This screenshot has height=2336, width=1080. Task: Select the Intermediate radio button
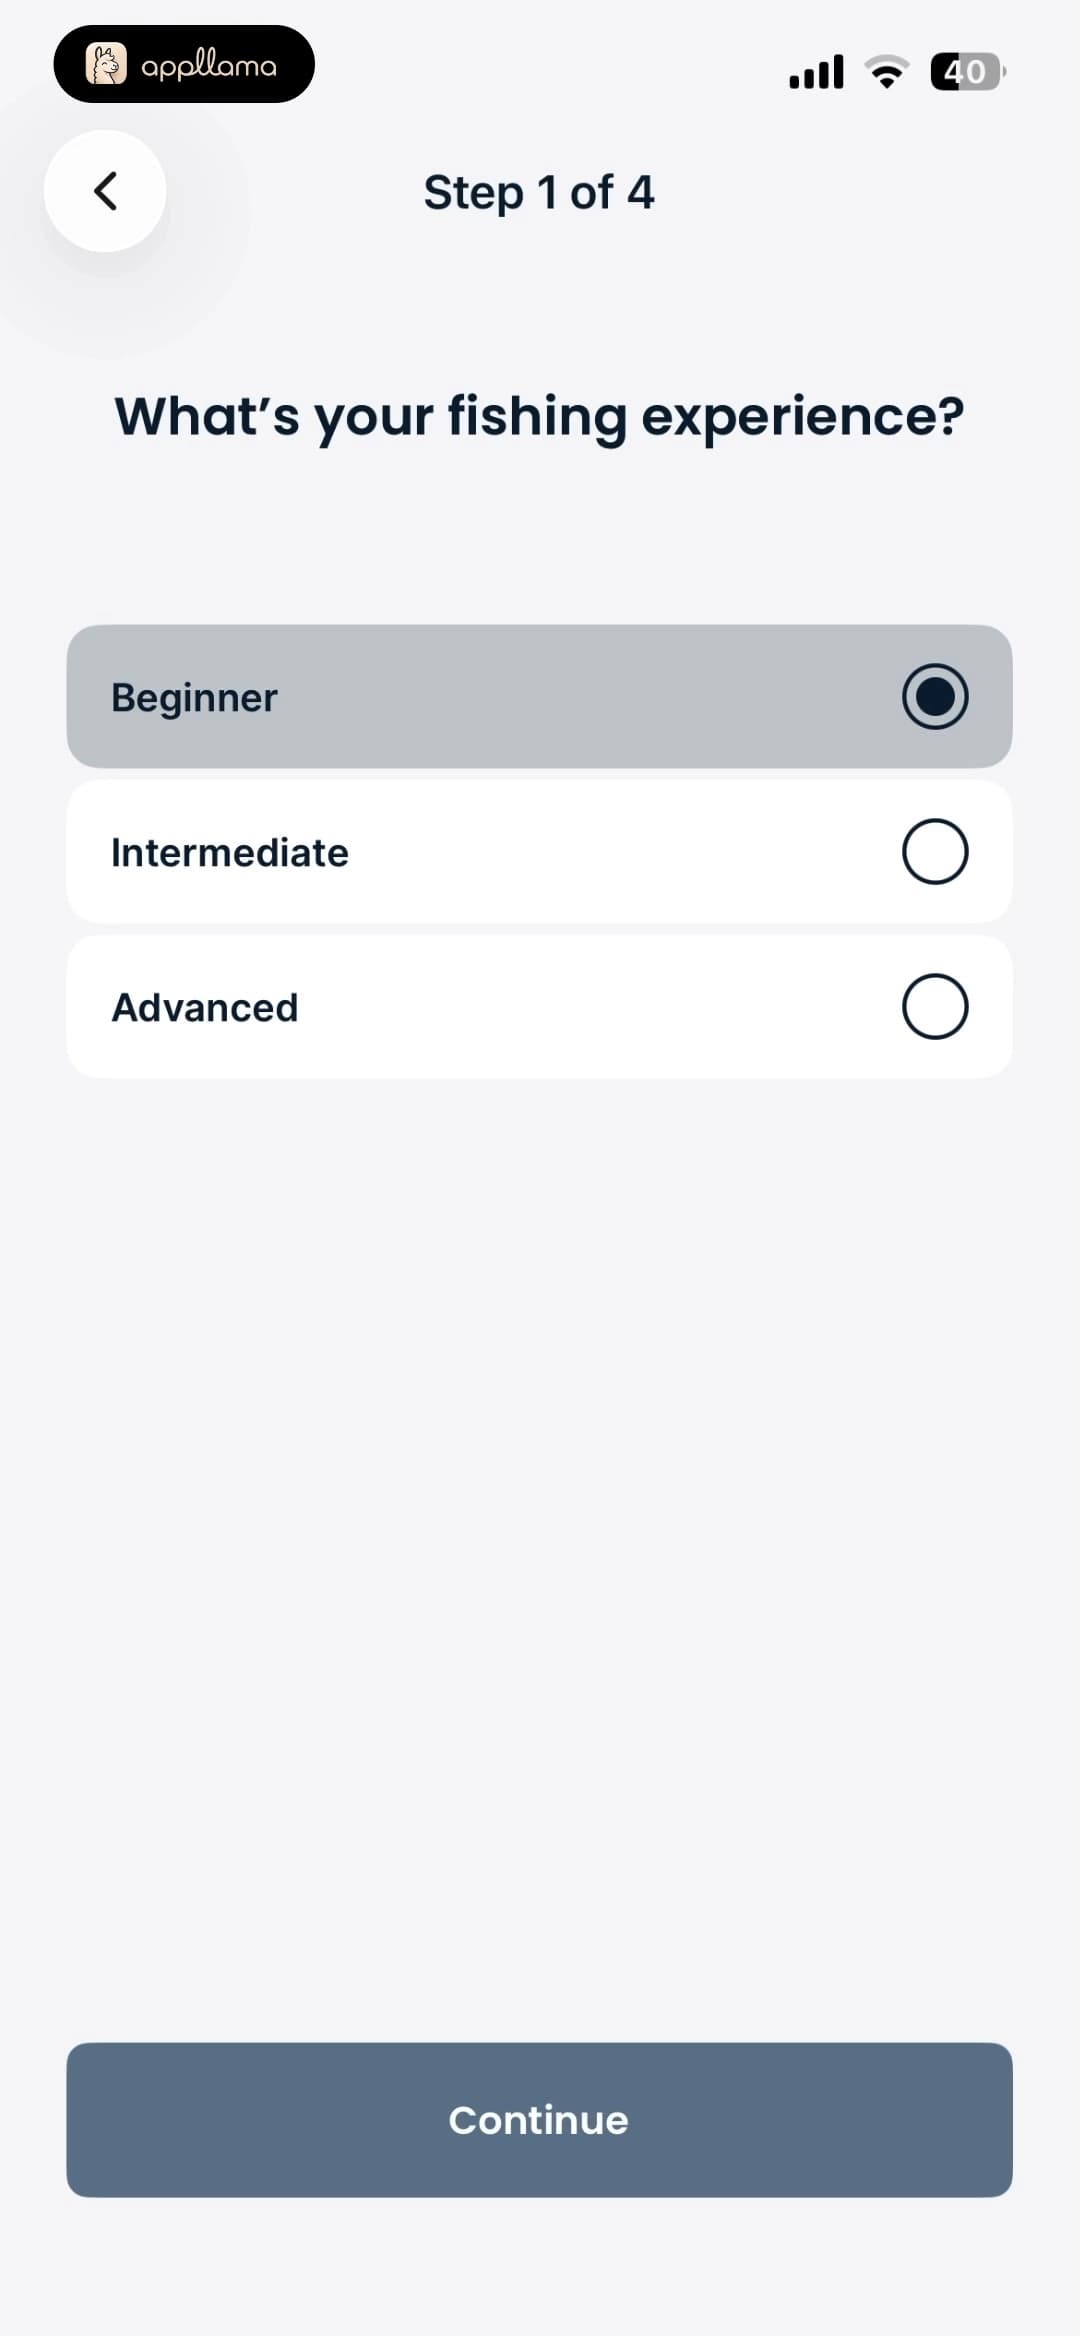[x=935, y=851]
